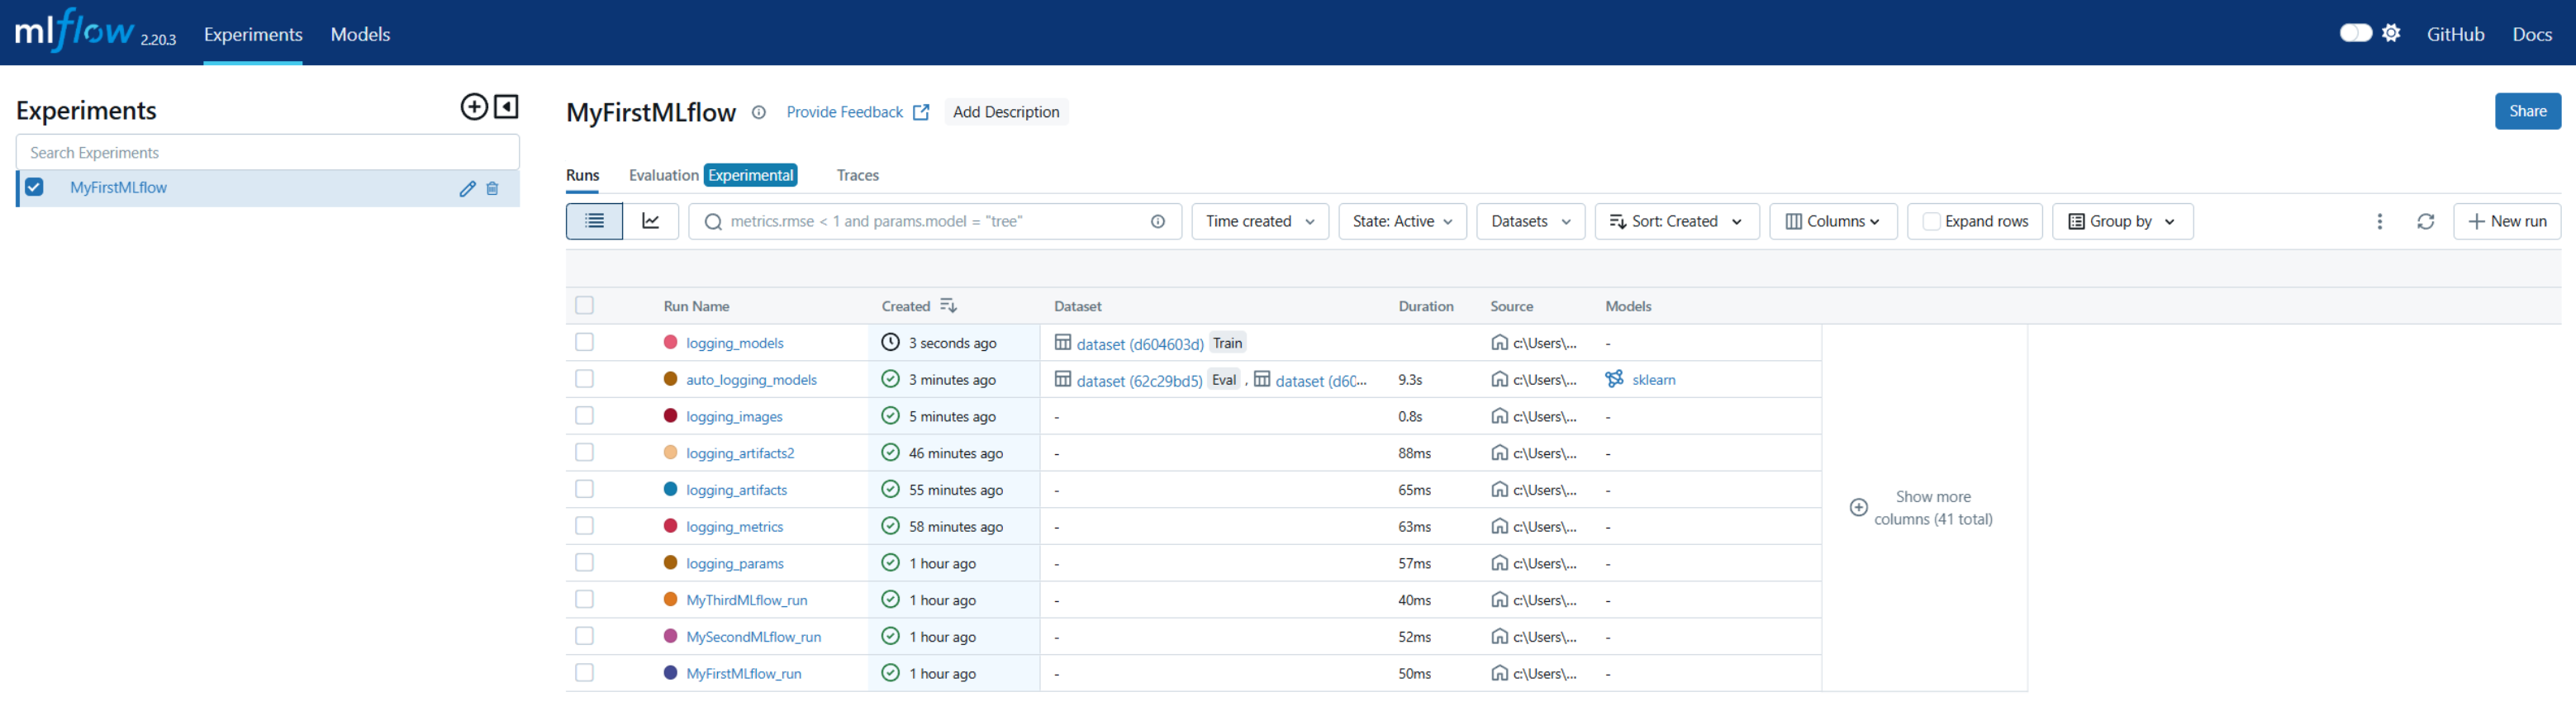Open the GitHub link
This screenshot has width=2576, height=711.
pos(2455,34)
